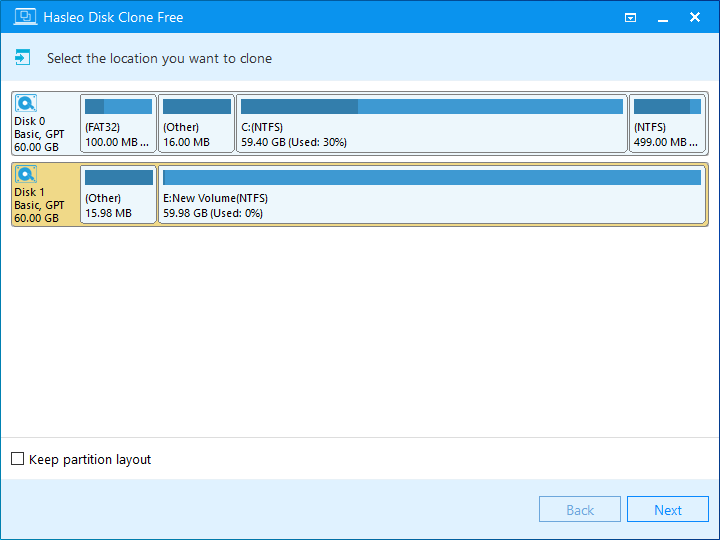The width and height of the screenshot is (720, 540).
Task: Choose the C: NTFS 59.40 GB partition
Action: [x=431, y=134]
